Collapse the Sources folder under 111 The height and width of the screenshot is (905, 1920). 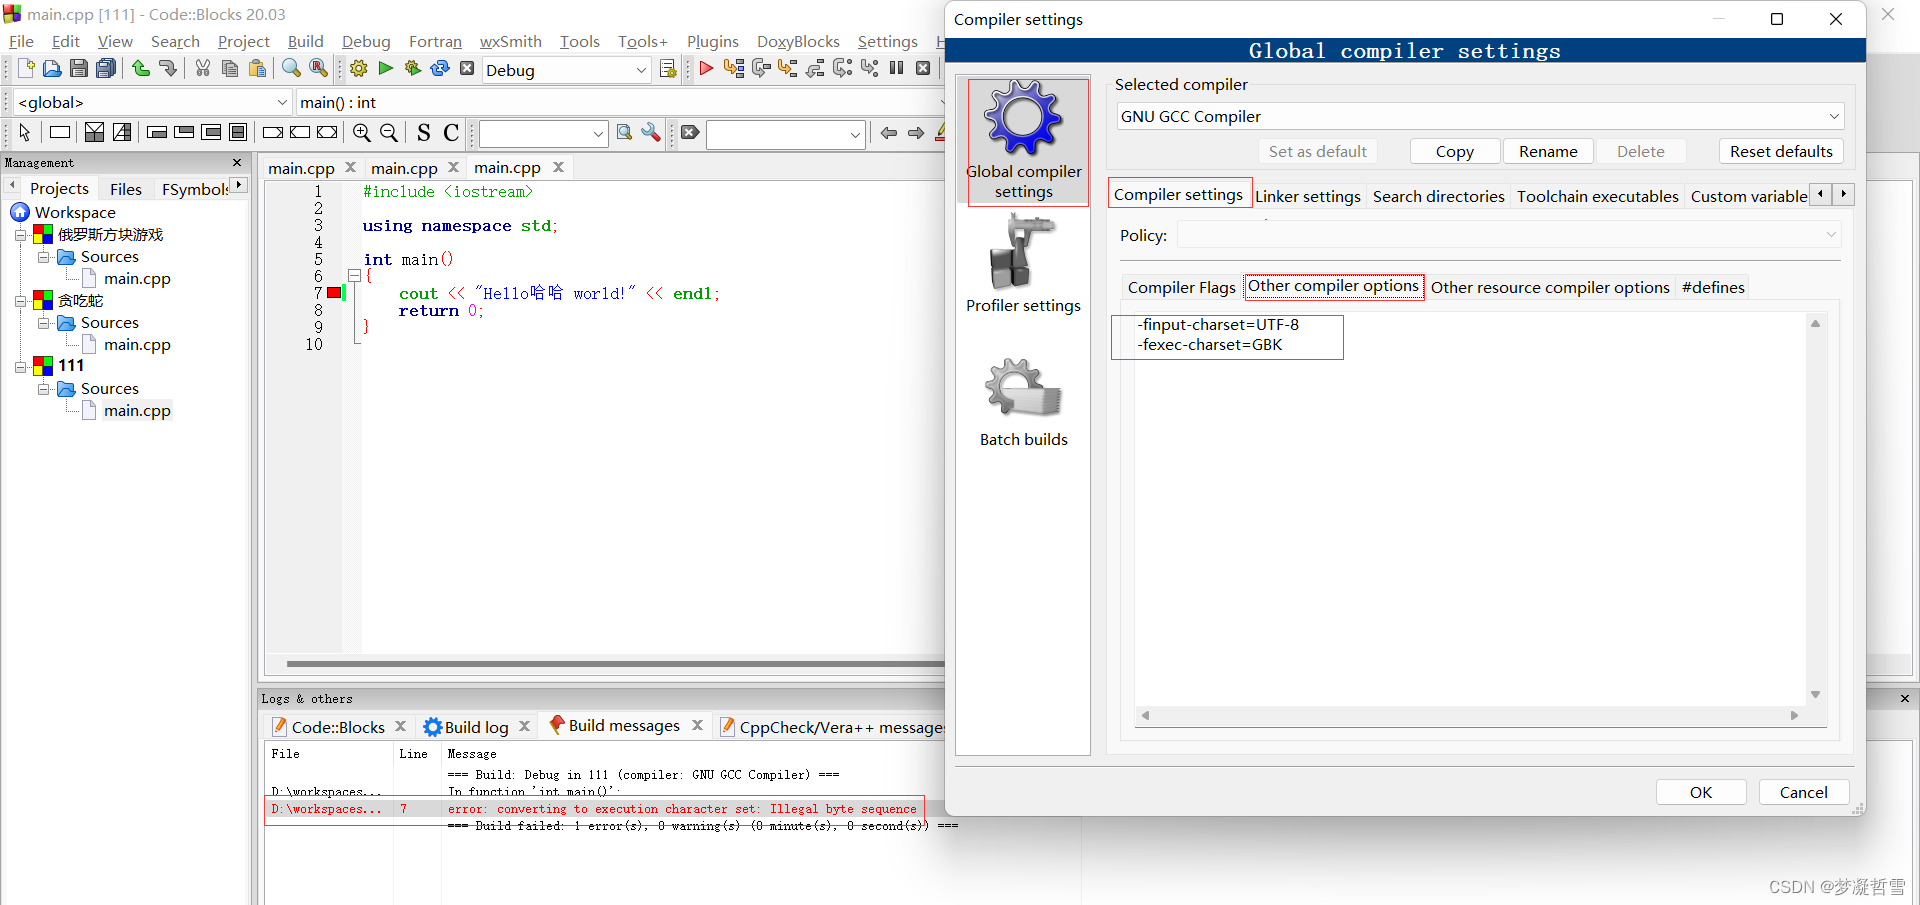(x=43, y=389)
